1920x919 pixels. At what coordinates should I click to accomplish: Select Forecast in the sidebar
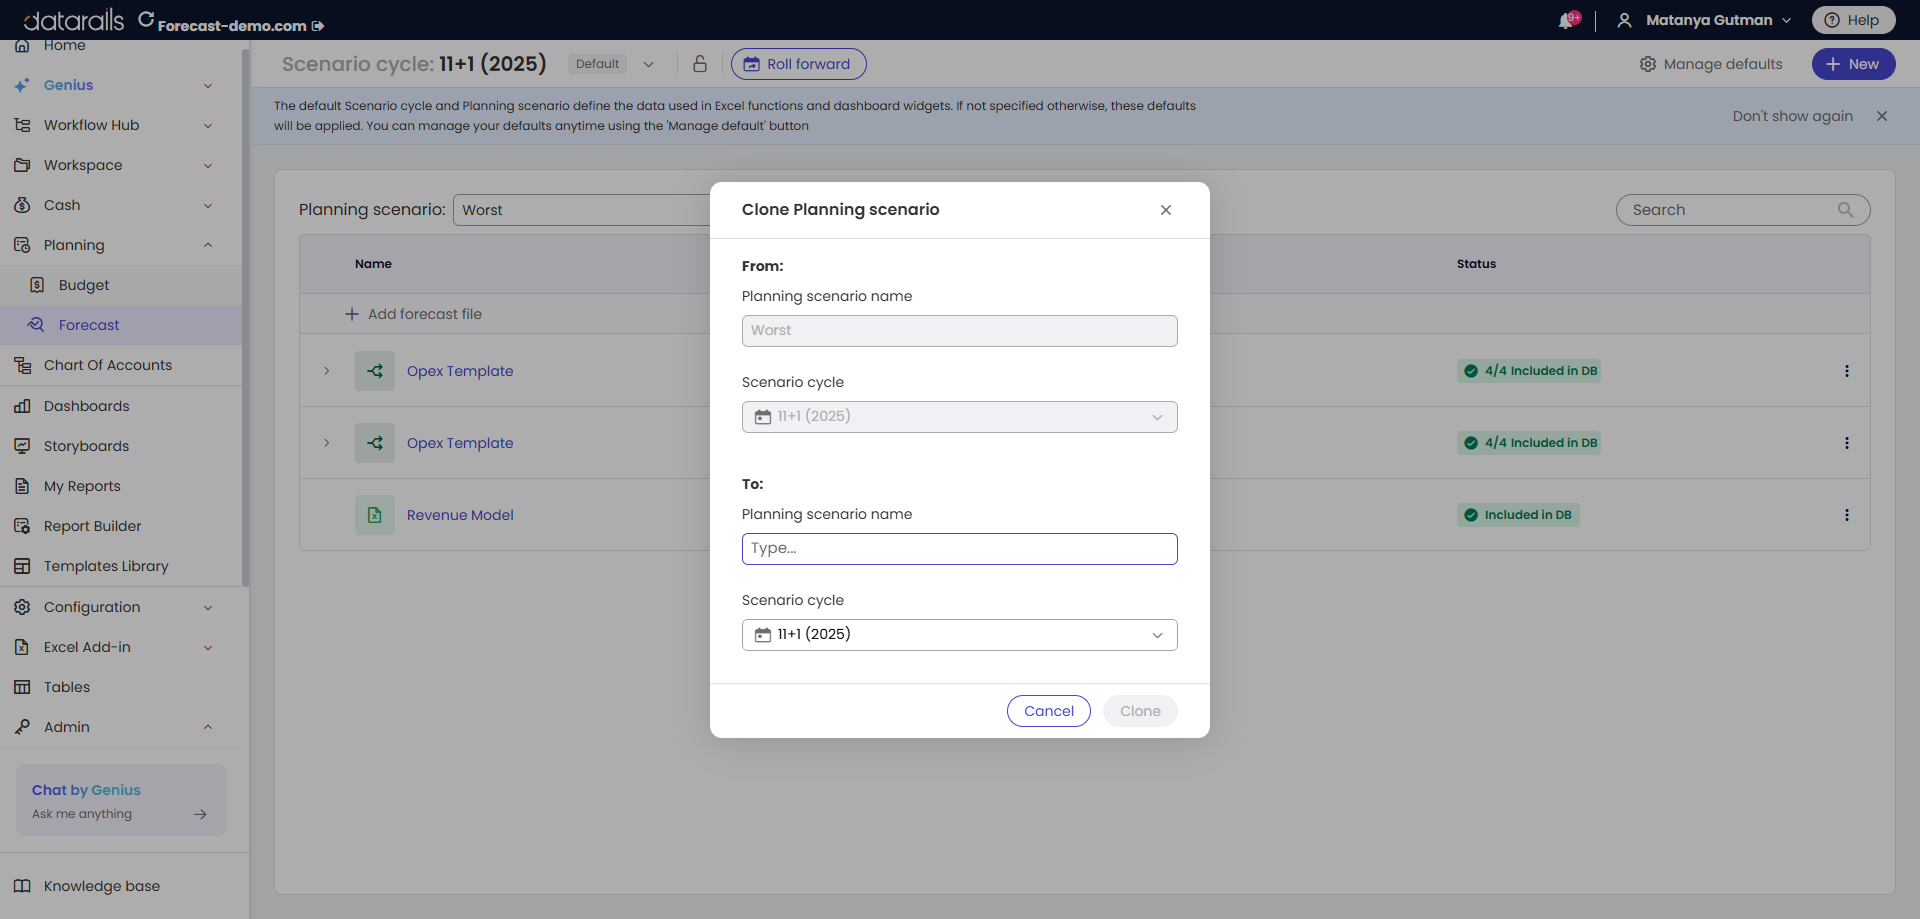pyautogui.click(x=120, y=325)
